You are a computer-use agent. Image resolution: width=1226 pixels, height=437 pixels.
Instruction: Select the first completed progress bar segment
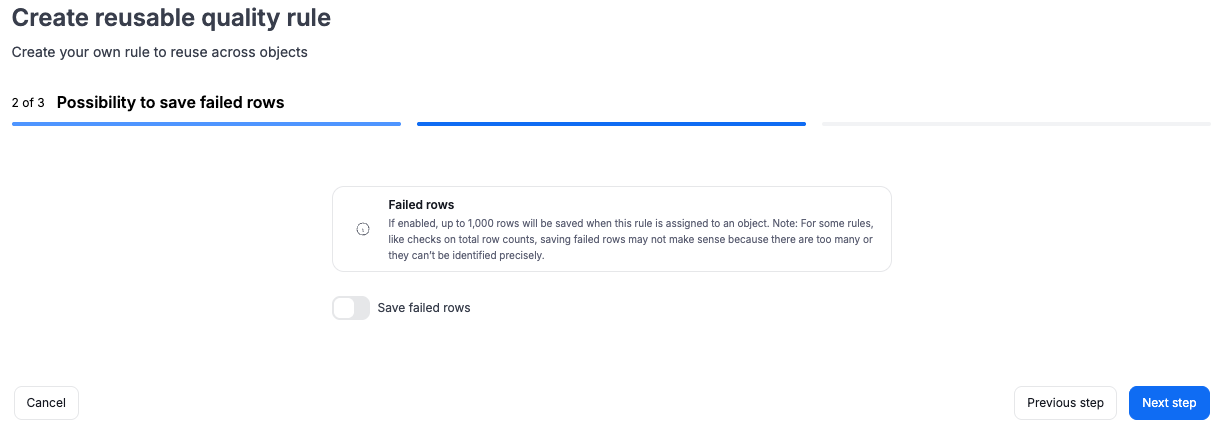206,124
